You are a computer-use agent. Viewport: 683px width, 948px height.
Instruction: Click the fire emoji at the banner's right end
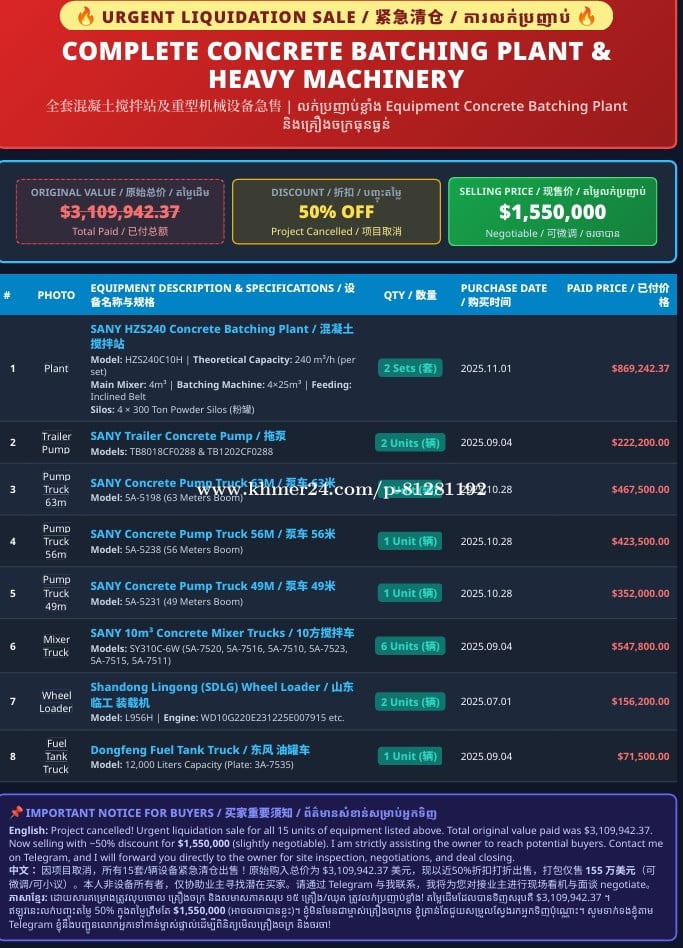pyautogui.click(x=586, y=16)
